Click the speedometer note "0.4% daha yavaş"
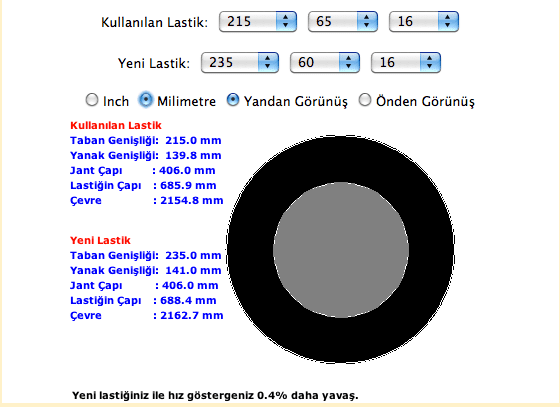Viewport: 560px width, 407px height. point(308,396)
